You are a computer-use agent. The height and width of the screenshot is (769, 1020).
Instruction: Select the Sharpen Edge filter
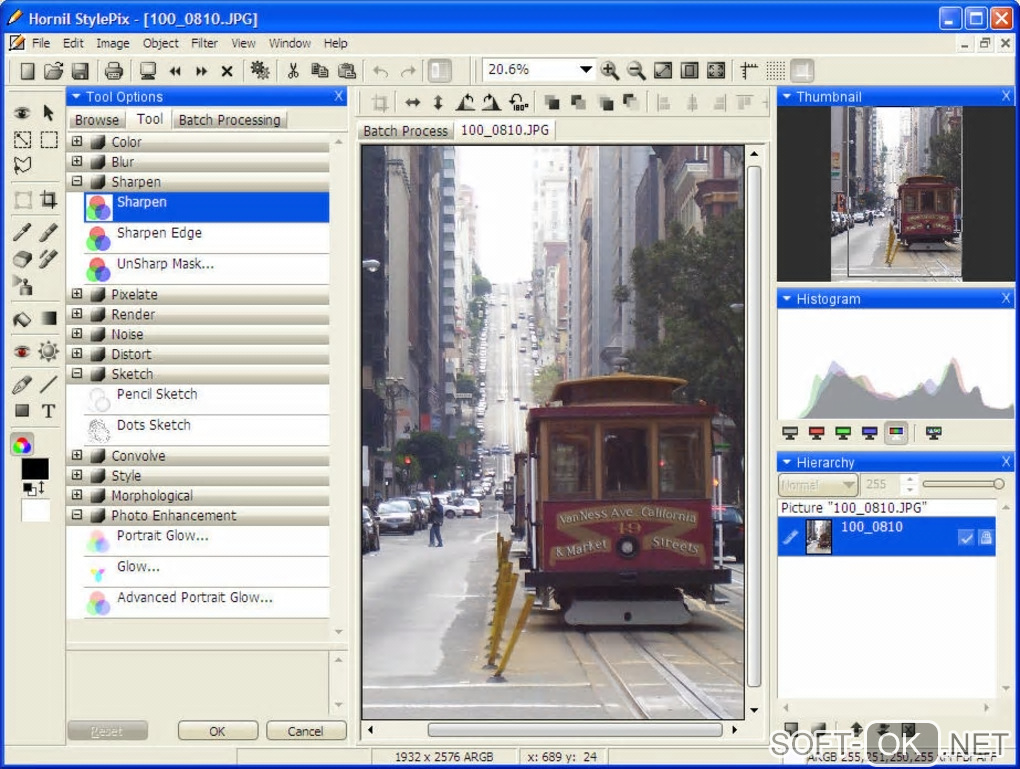(x=206, y=238)
